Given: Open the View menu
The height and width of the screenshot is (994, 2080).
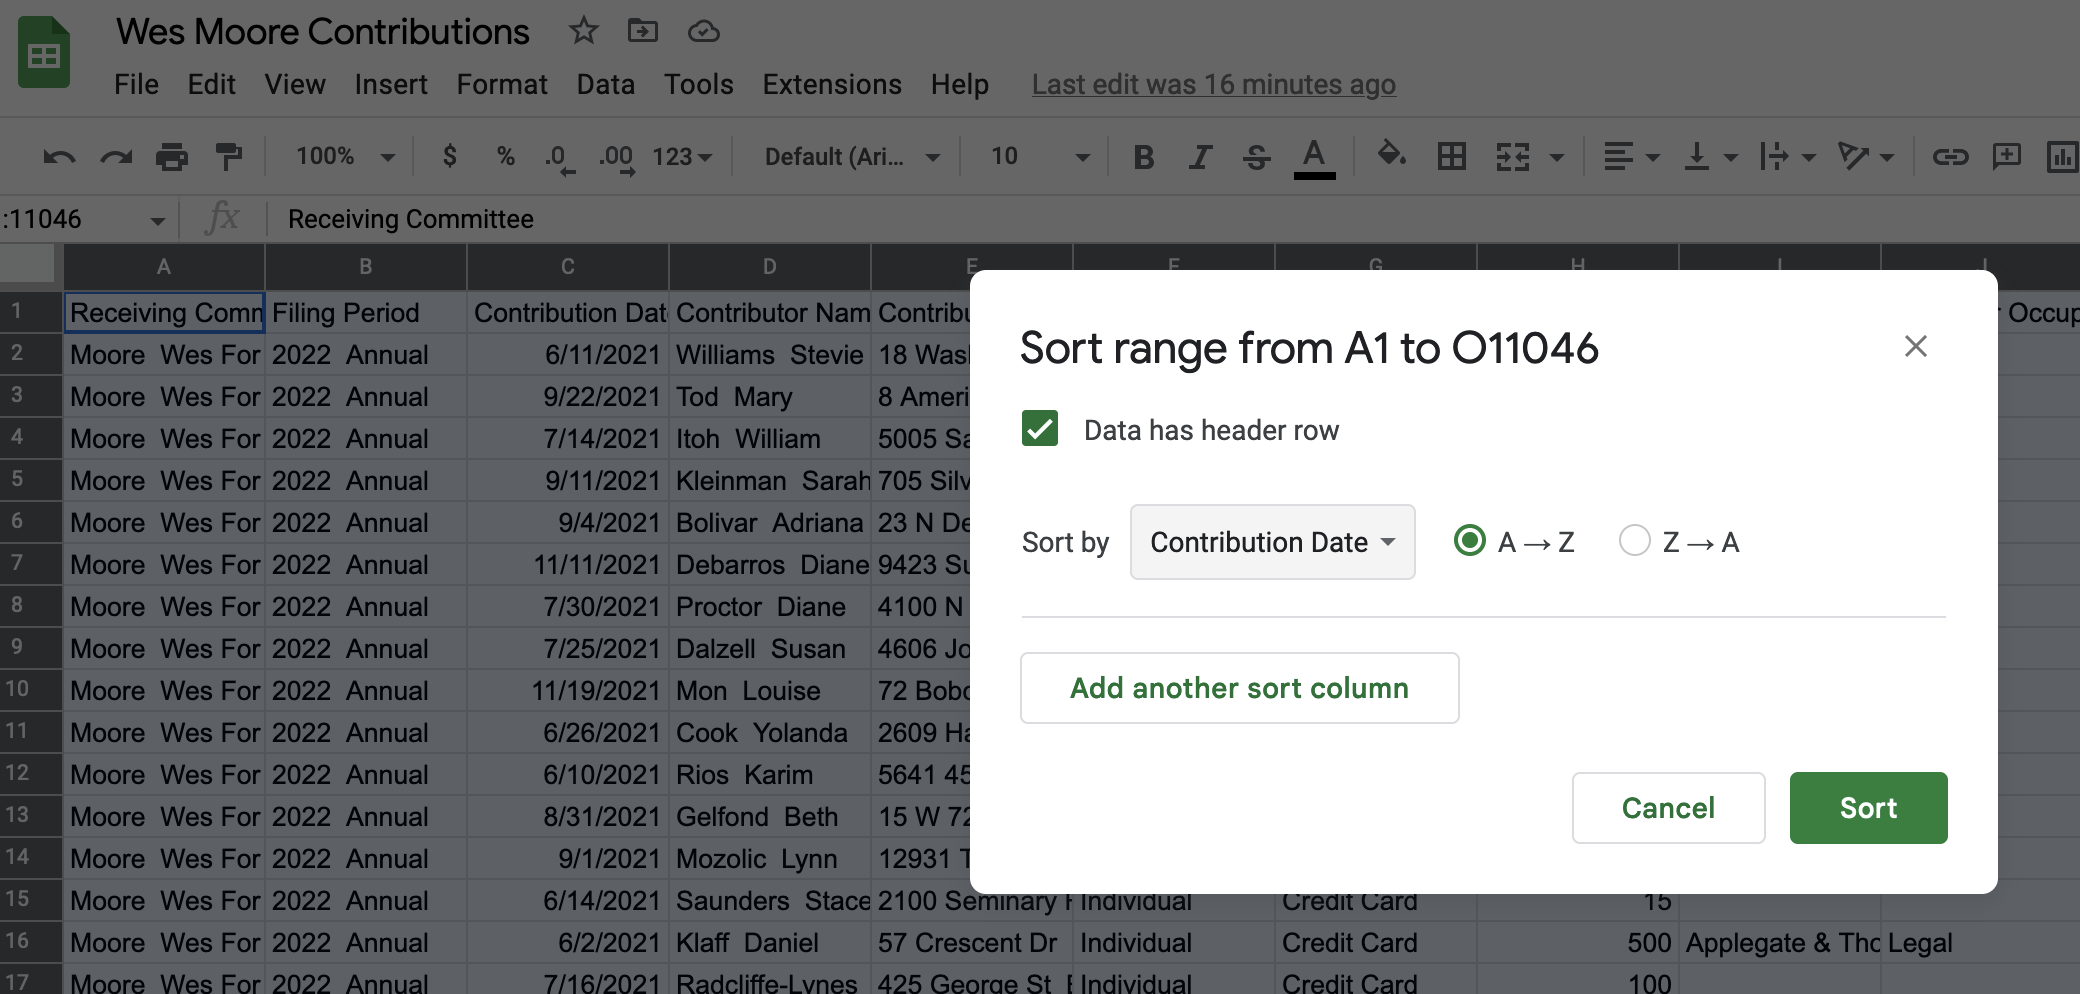Looking at the screenshot, I should click(295, 85).
